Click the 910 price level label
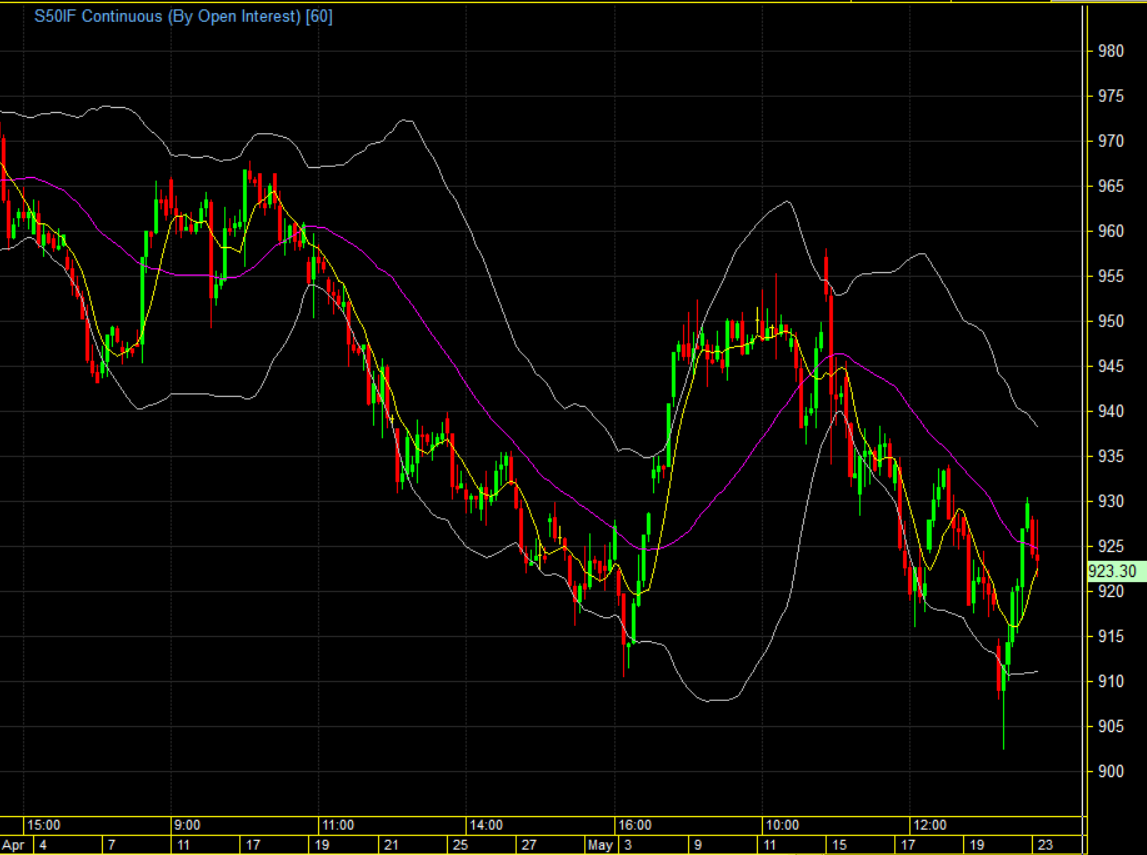 click(x=1110, y=682)
